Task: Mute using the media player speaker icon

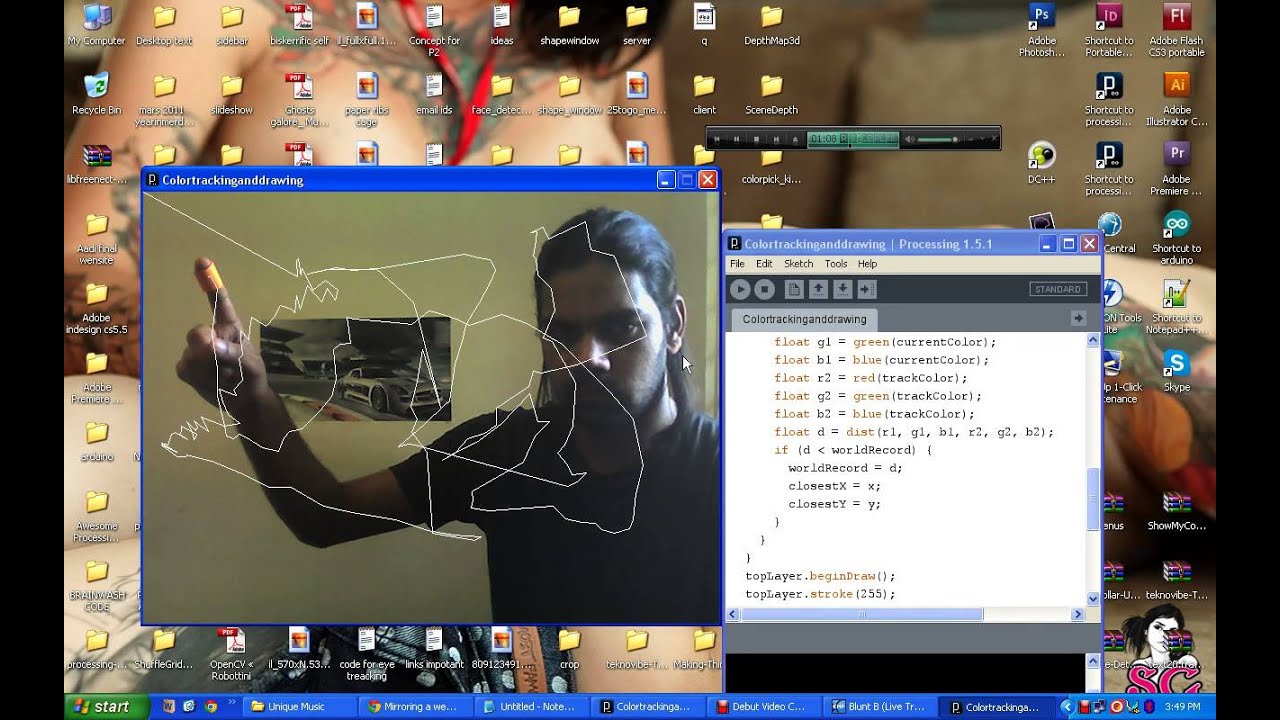Action: pyautogui.click(x=910, y=139)
